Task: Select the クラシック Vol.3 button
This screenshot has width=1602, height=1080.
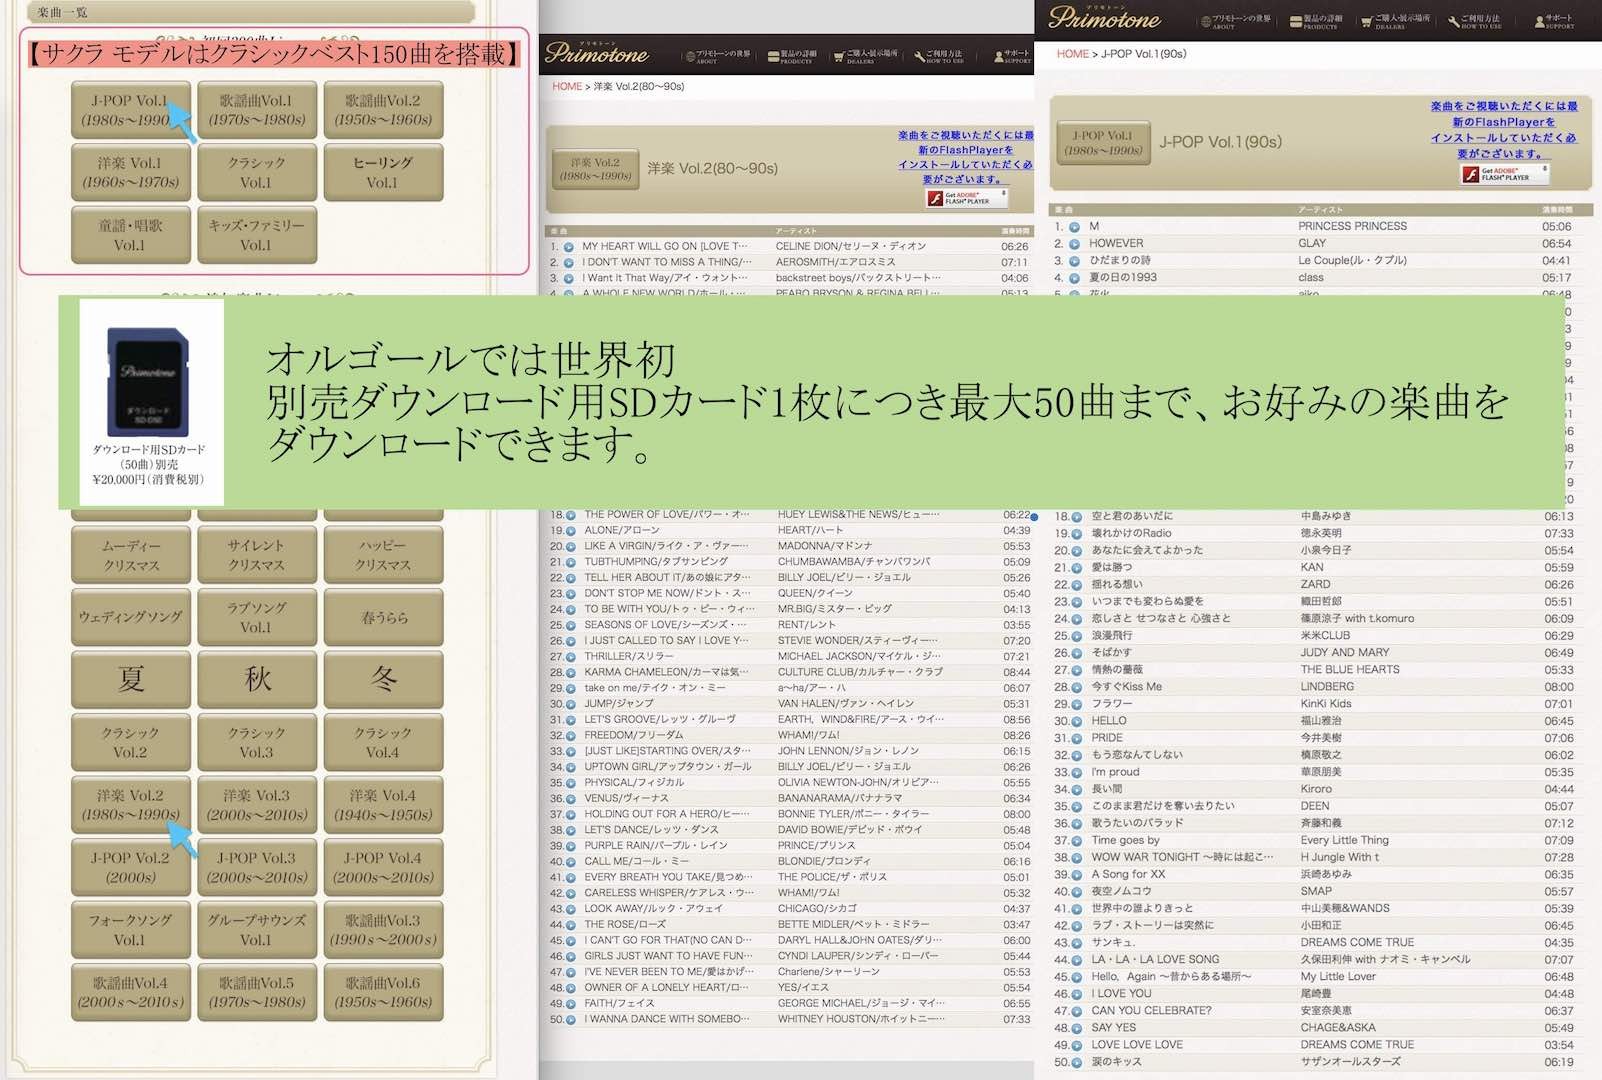Action: pos(257,742)
